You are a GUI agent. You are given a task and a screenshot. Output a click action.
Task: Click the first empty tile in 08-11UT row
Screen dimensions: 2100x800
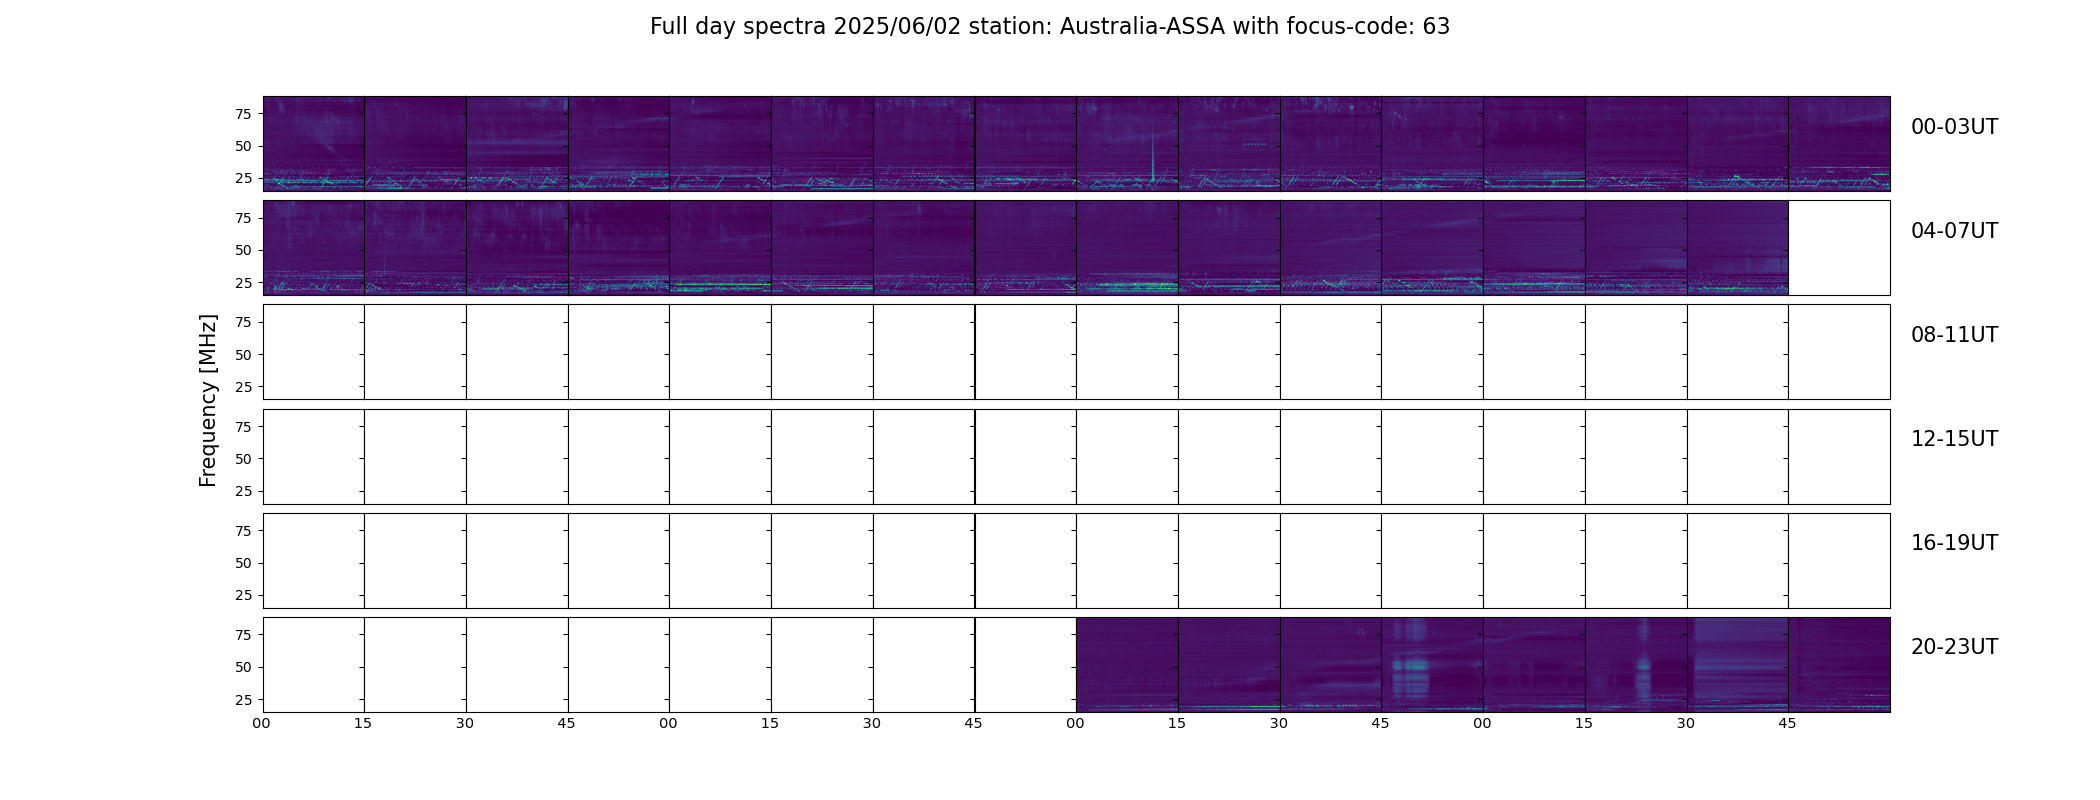click(314, 352)
